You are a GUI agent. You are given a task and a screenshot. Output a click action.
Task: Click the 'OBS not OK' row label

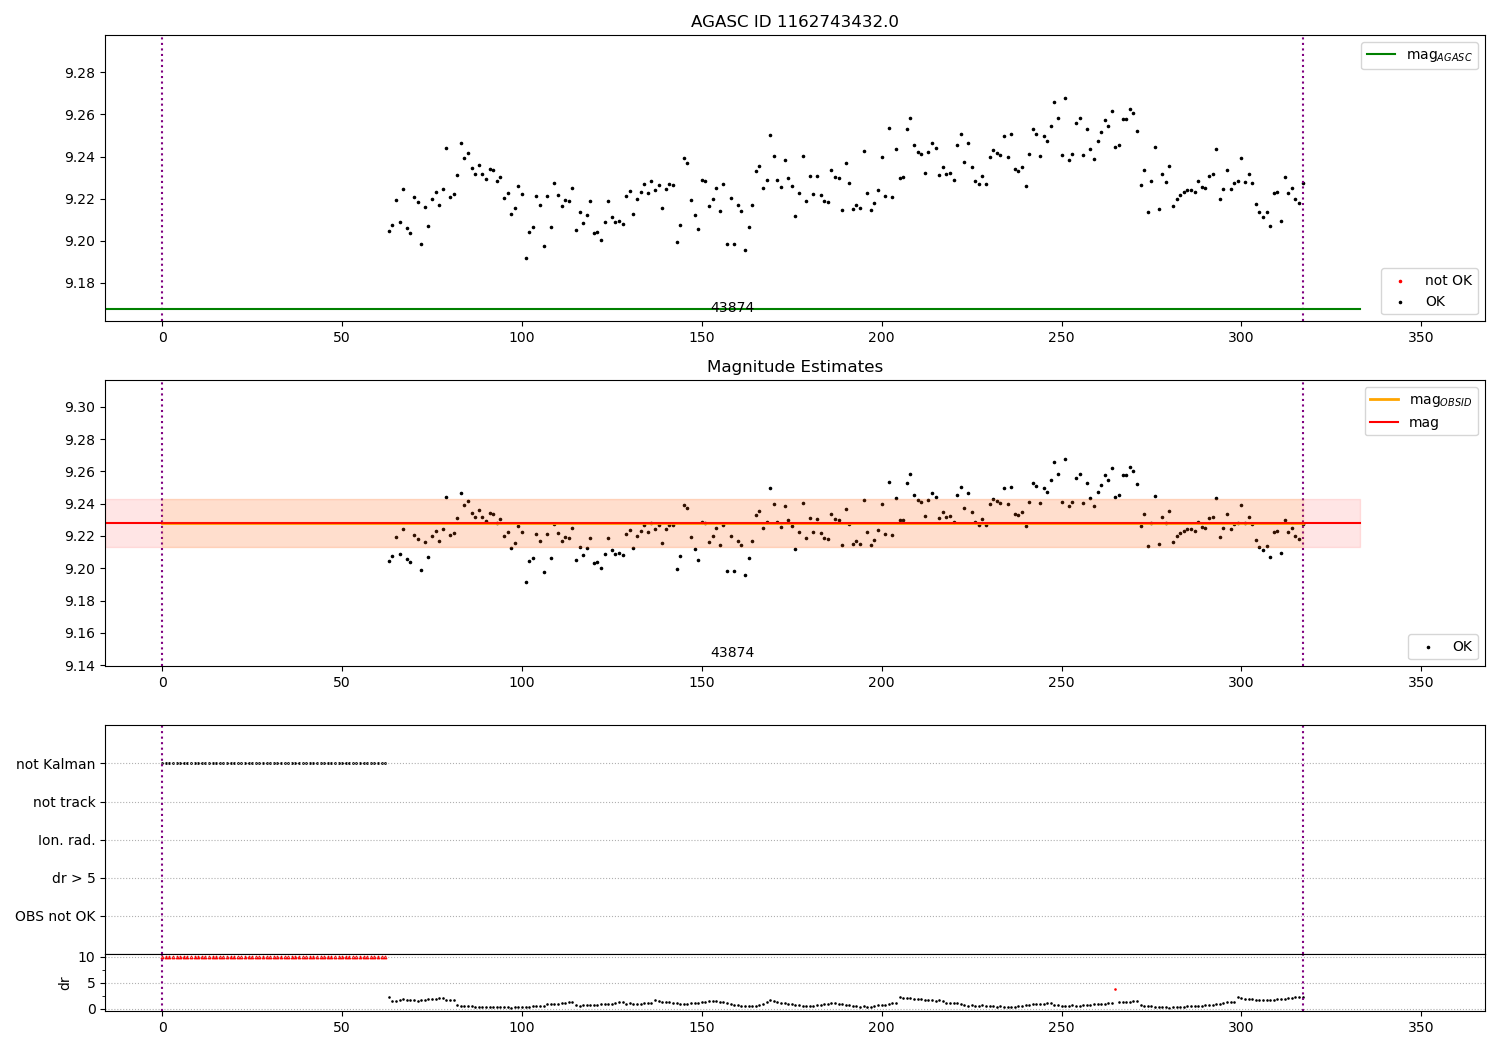(x=55, y=916)
